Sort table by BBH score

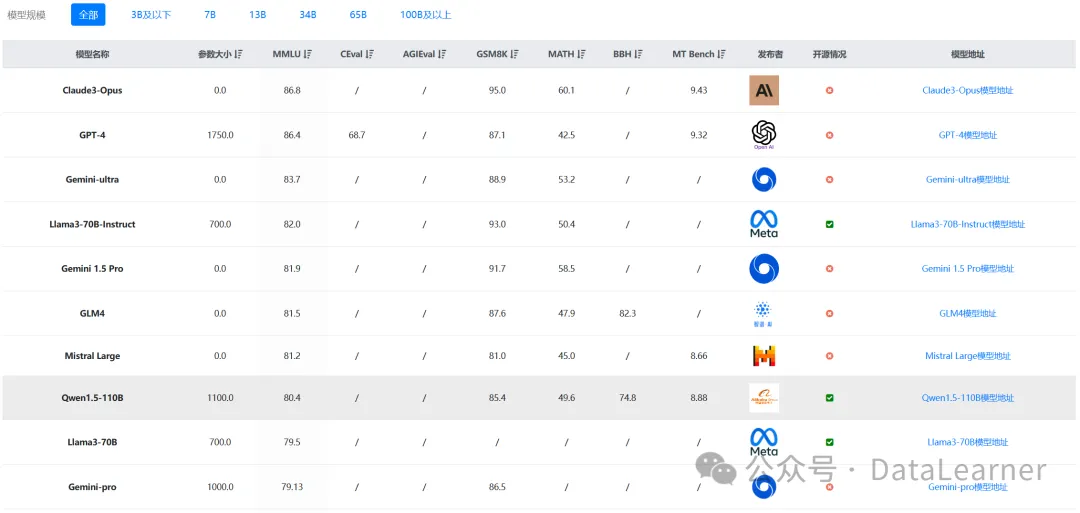[638, 54]
